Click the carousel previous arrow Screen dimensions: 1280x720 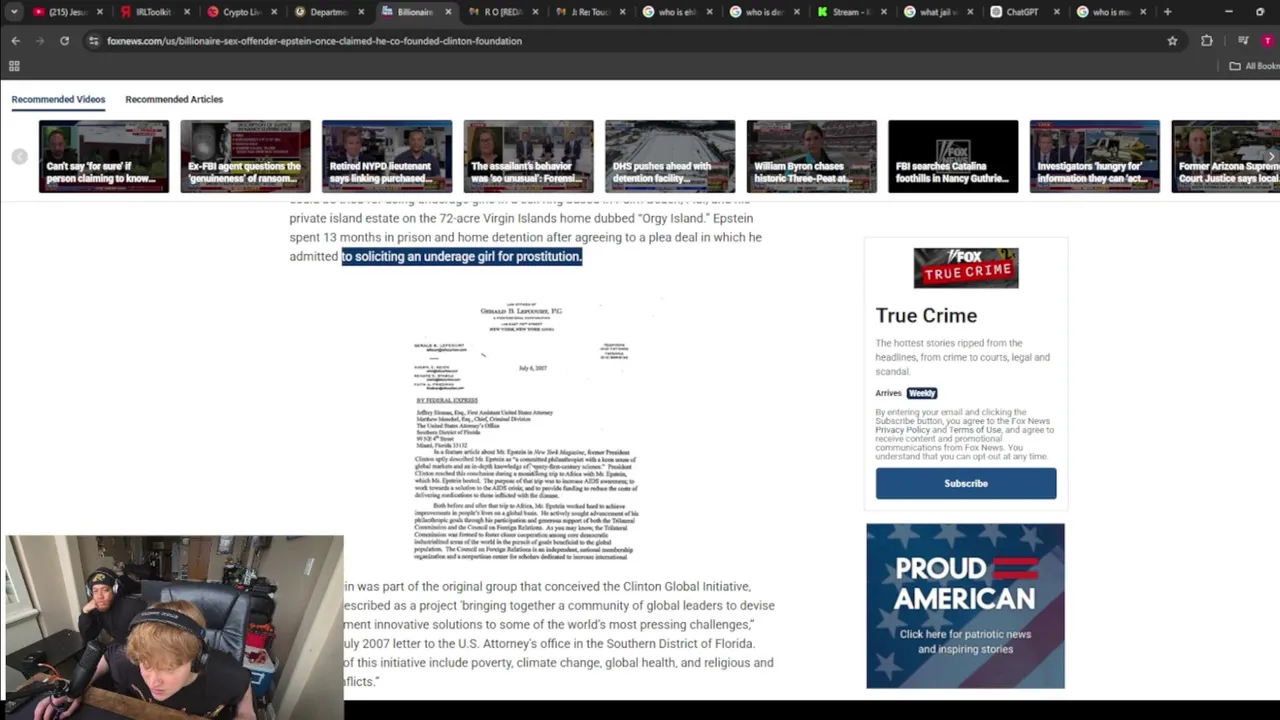[x=19, y=157]
